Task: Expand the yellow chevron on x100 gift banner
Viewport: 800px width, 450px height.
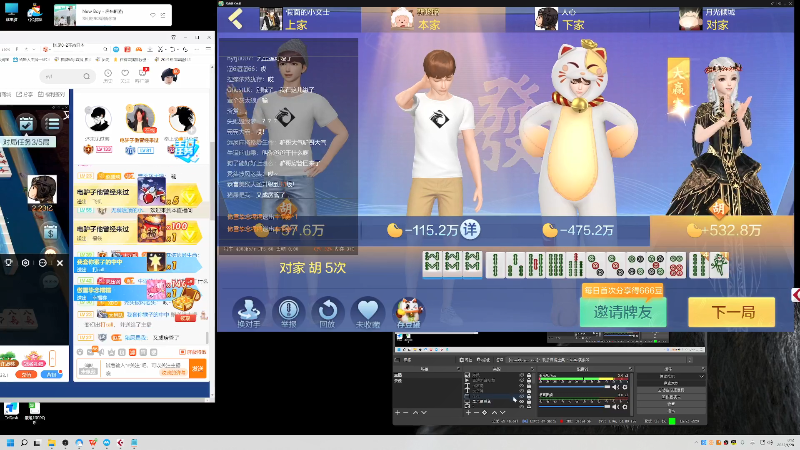Action: tap(189, 235)
